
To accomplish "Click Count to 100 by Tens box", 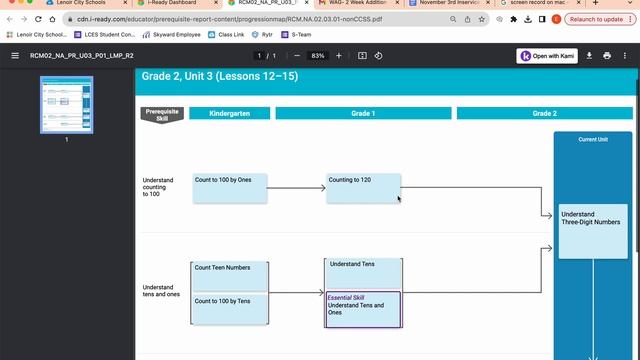I will click(230, 309).
